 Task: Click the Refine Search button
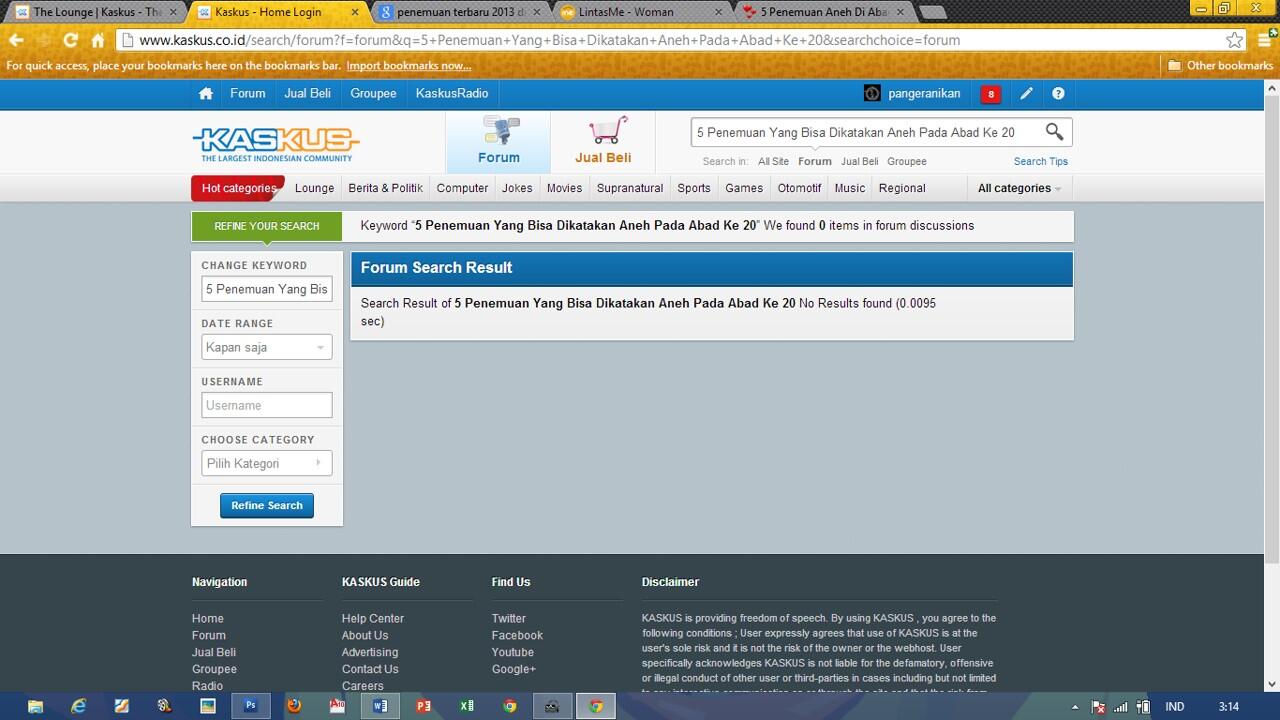267,505
